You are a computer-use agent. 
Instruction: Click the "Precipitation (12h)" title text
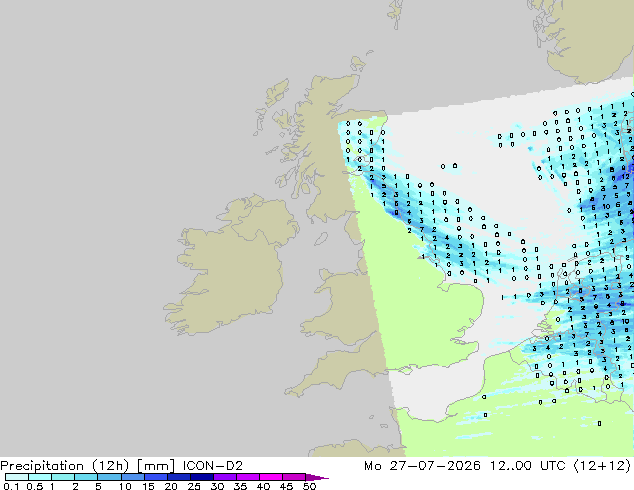point(64,466)
